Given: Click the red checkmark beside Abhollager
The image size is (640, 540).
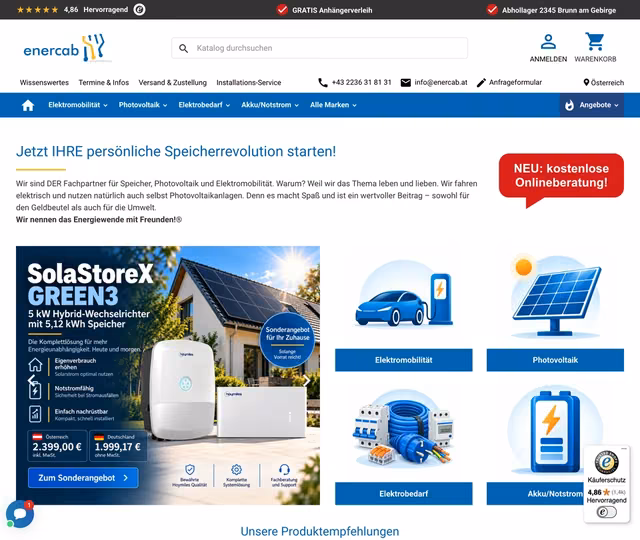Looking at the screenshot, I should (492, 10).
